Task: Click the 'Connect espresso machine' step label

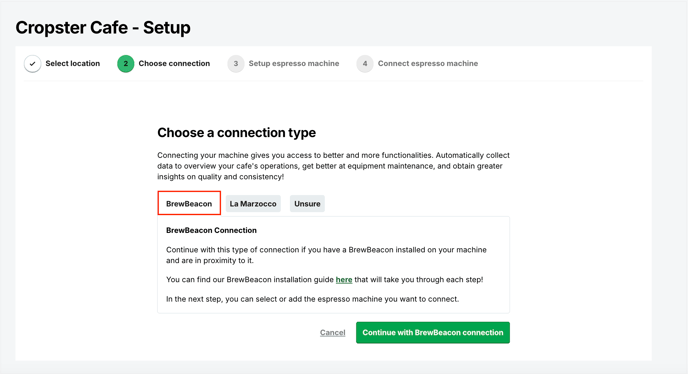Action: (x=428, y=63)
